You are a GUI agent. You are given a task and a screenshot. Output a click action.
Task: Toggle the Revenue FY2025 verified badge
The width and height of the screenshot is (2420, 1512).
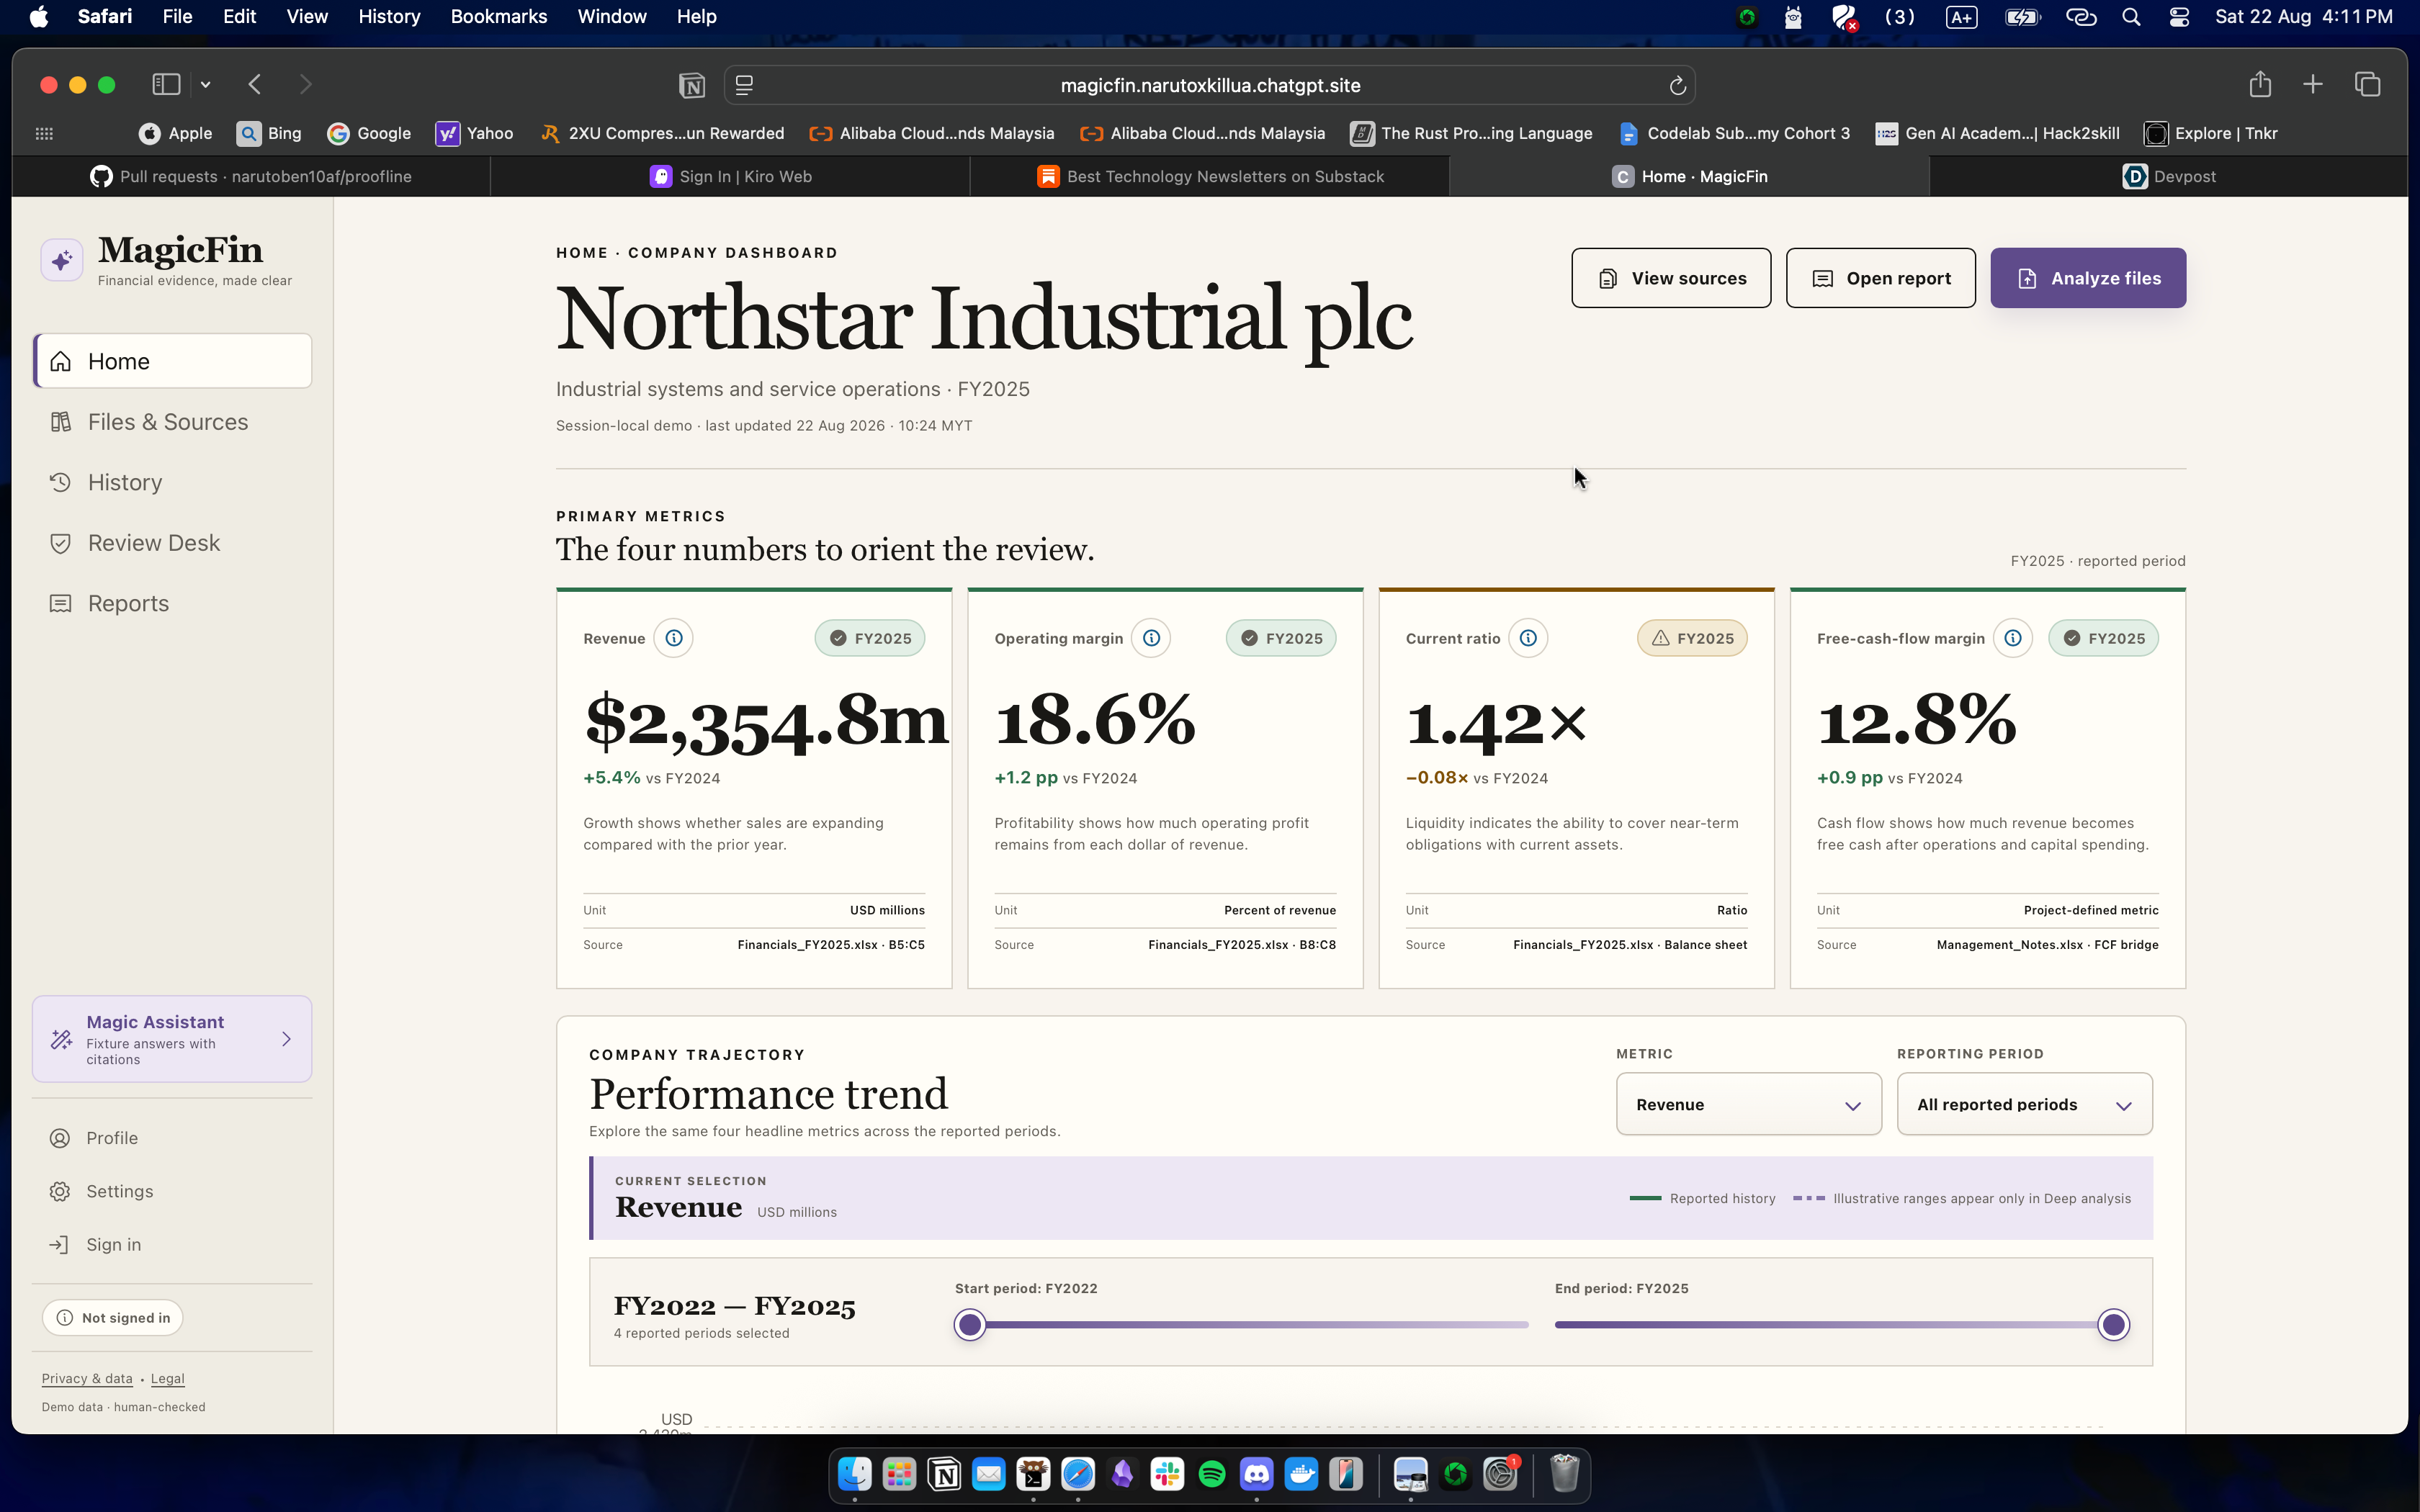[x=870, y=638]
